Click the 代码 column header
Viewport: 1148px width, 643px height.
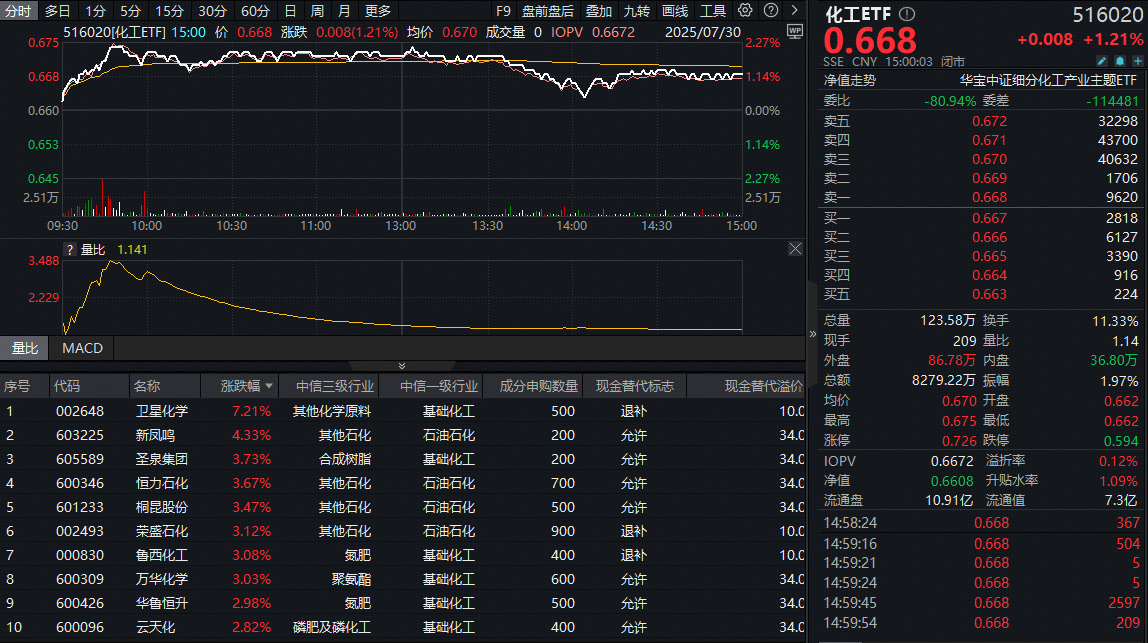tap(67, 386)
